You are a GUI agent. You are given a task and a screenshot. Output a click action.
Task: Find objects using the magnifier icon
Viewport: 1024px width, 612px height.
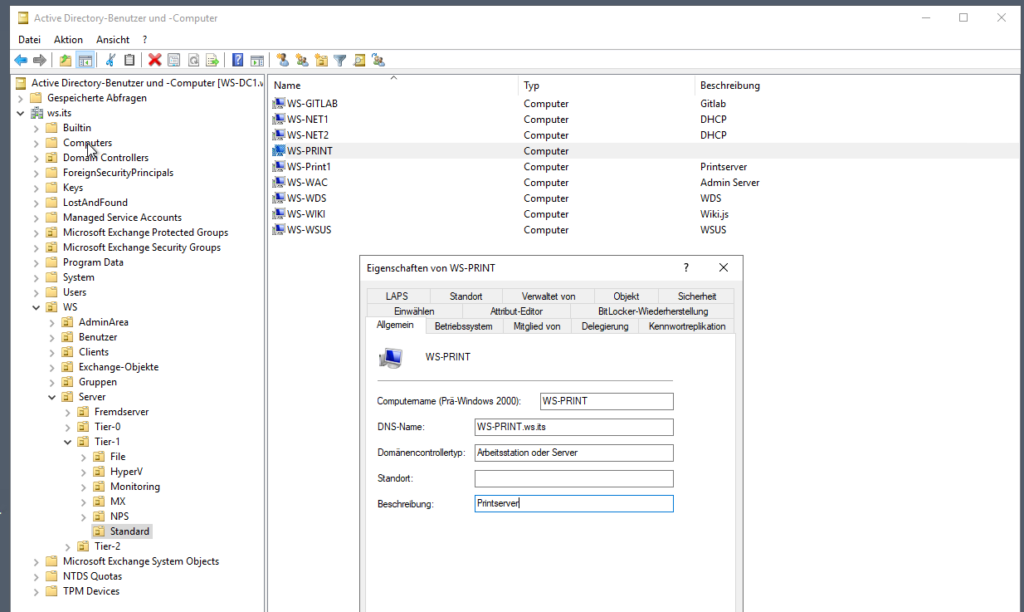point(359,59)
